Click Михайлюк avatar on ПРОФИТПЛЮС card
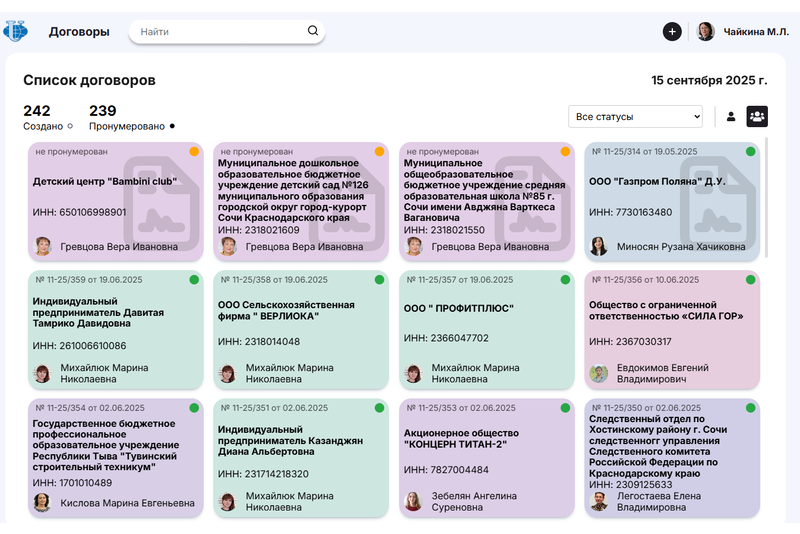 413,374
